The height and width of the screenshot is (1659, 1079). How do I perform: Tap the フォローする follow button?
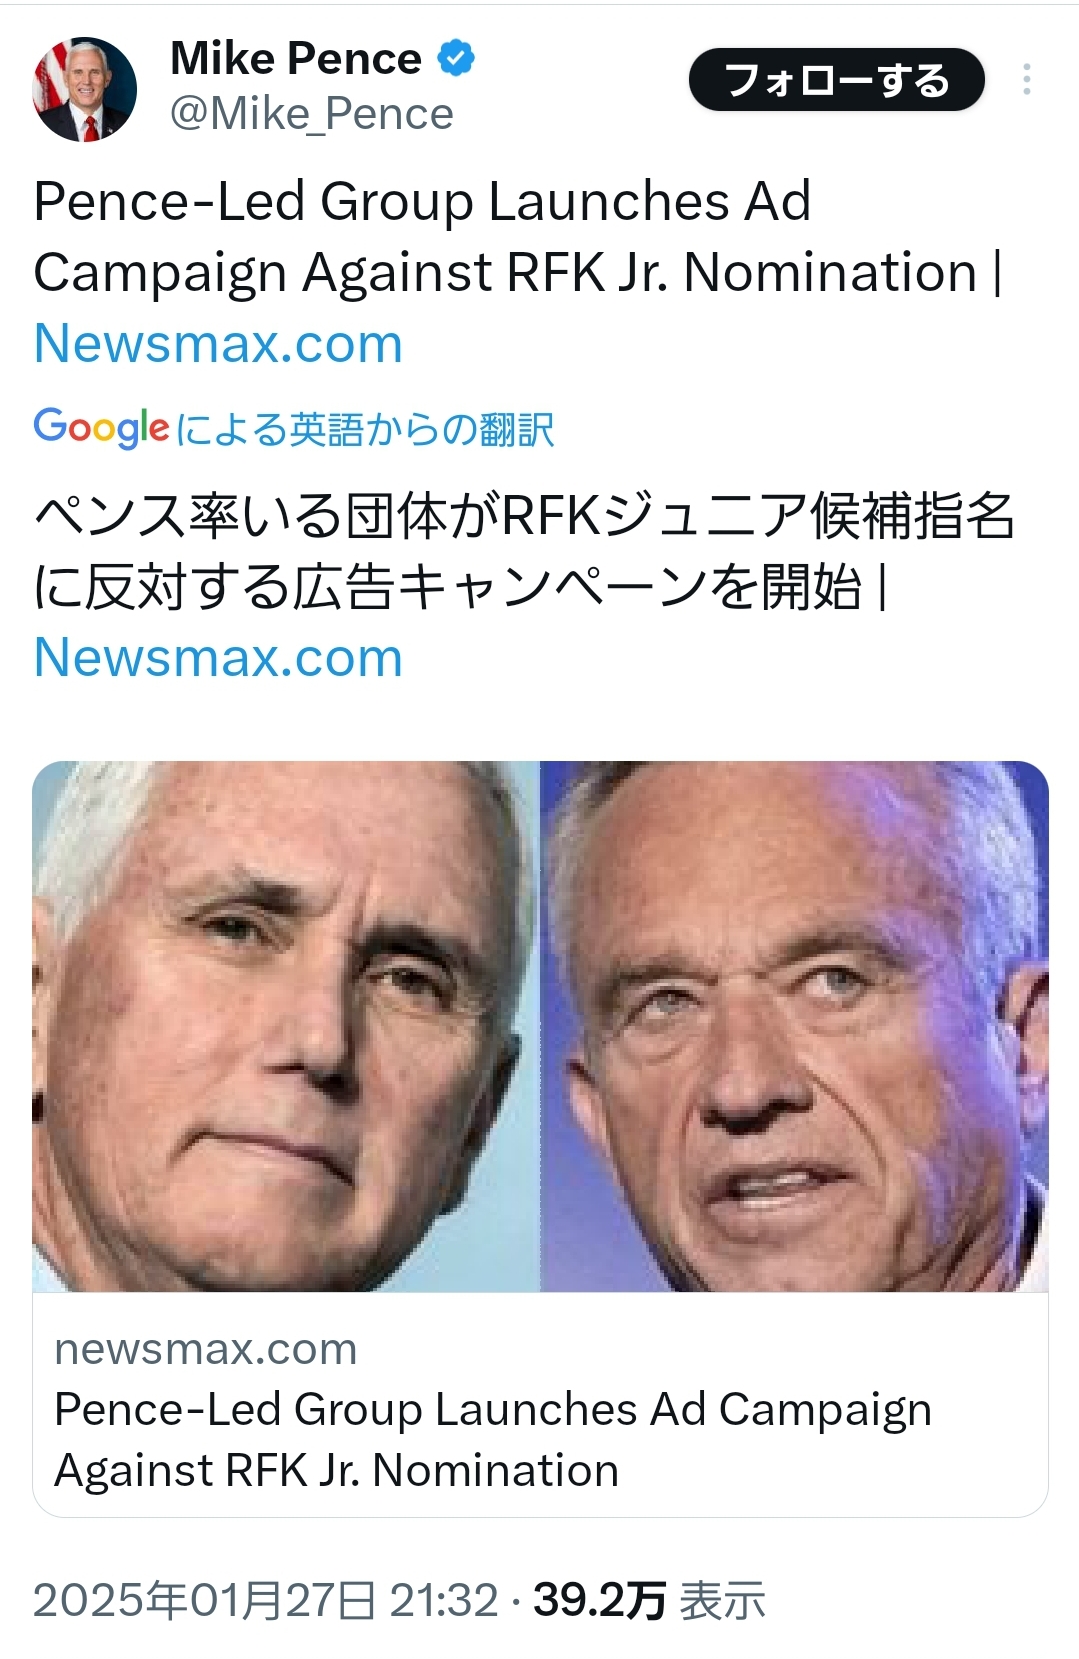point(836,80)
